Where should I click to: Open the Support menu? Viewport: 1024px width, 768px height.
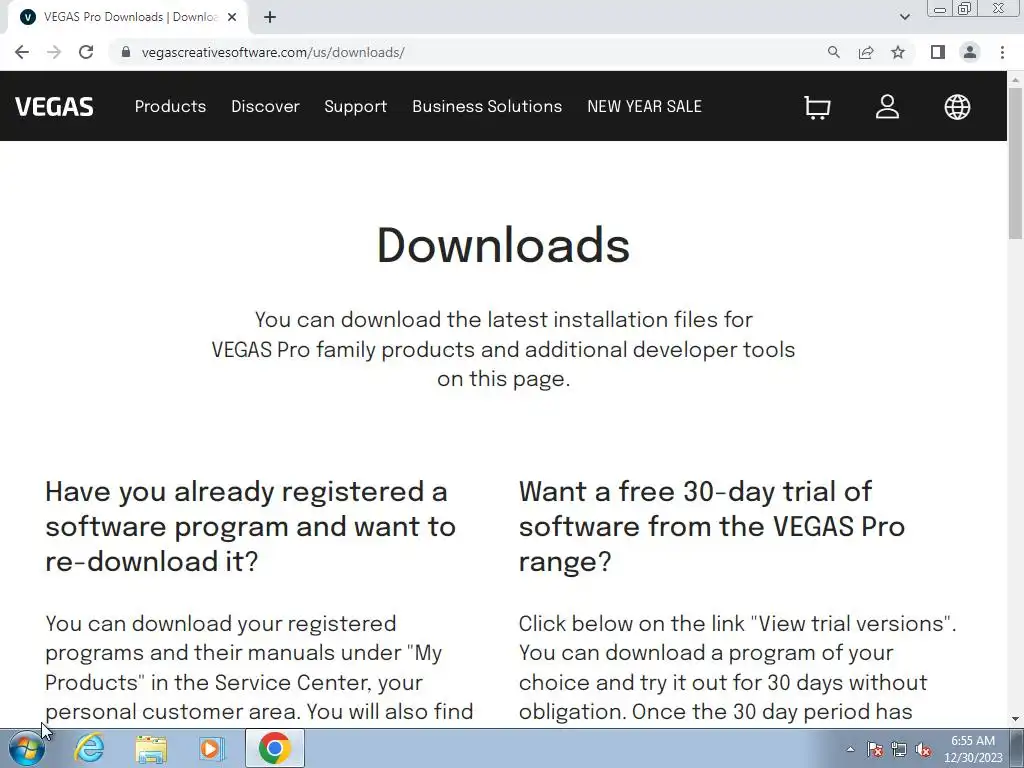click(x=355, y=106)
